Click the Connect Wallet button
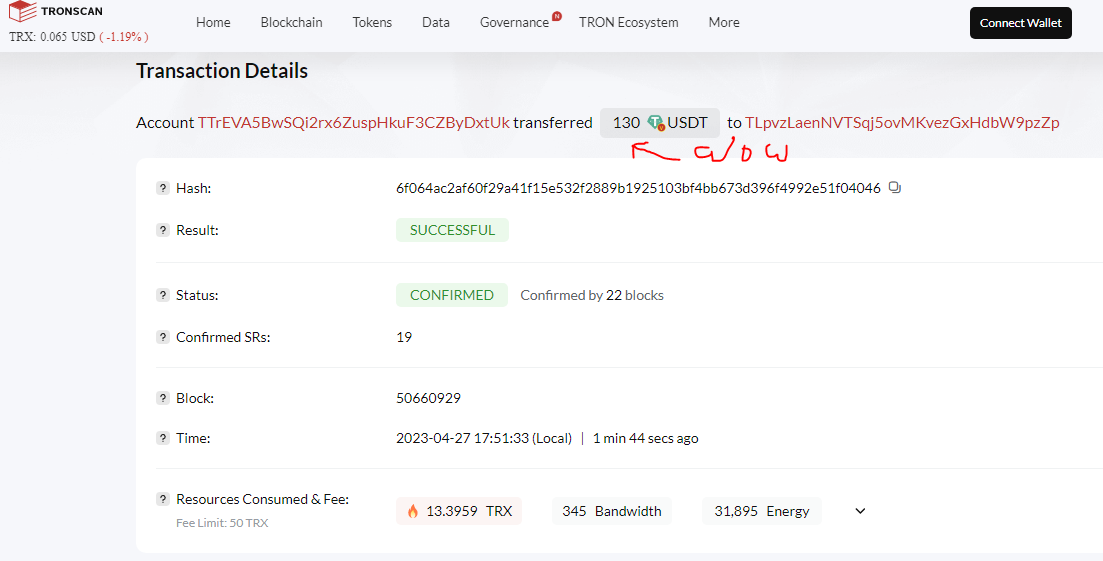1103x561 pixels. (x=1021, y=23)
